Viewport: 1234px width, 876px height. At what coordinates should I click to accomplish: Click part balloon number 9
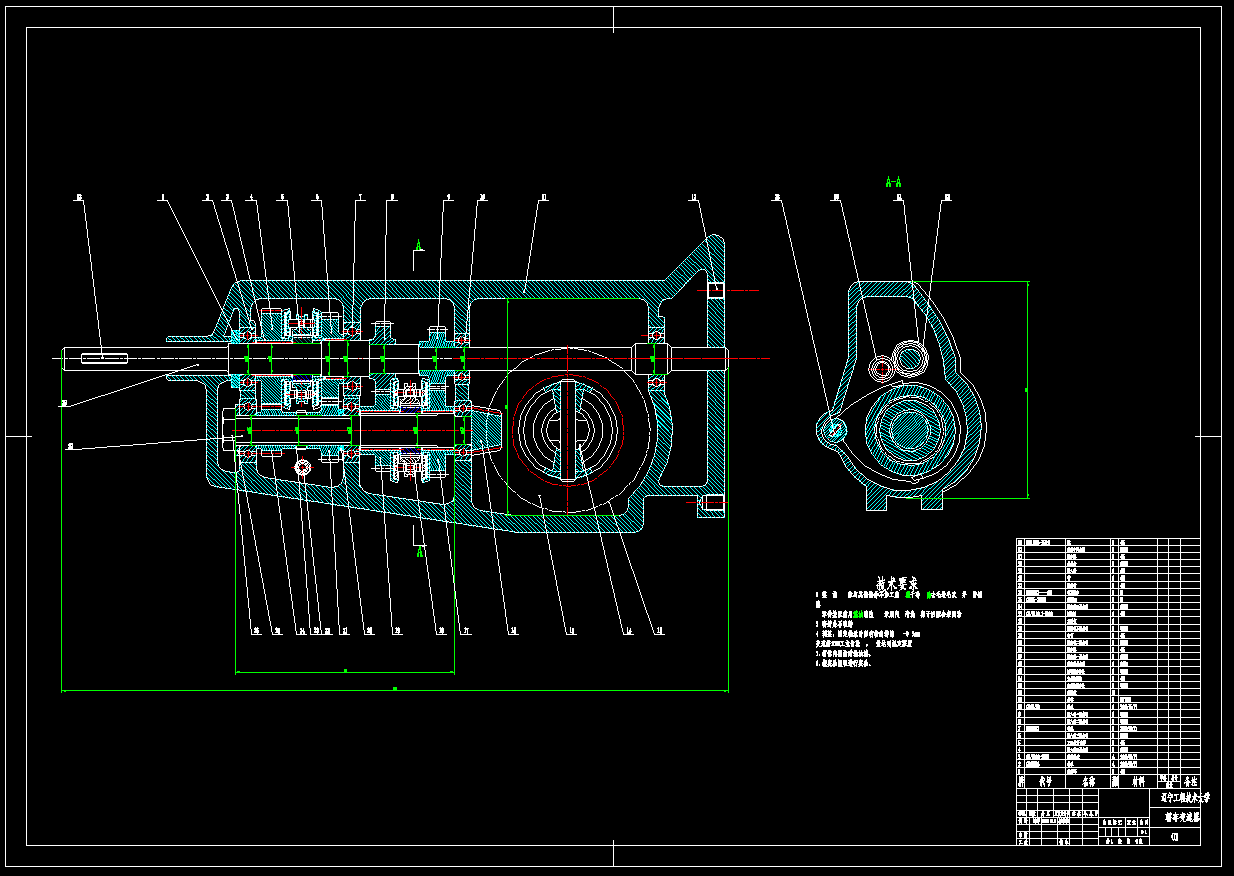pyautogui.click(x=449, y=198)
